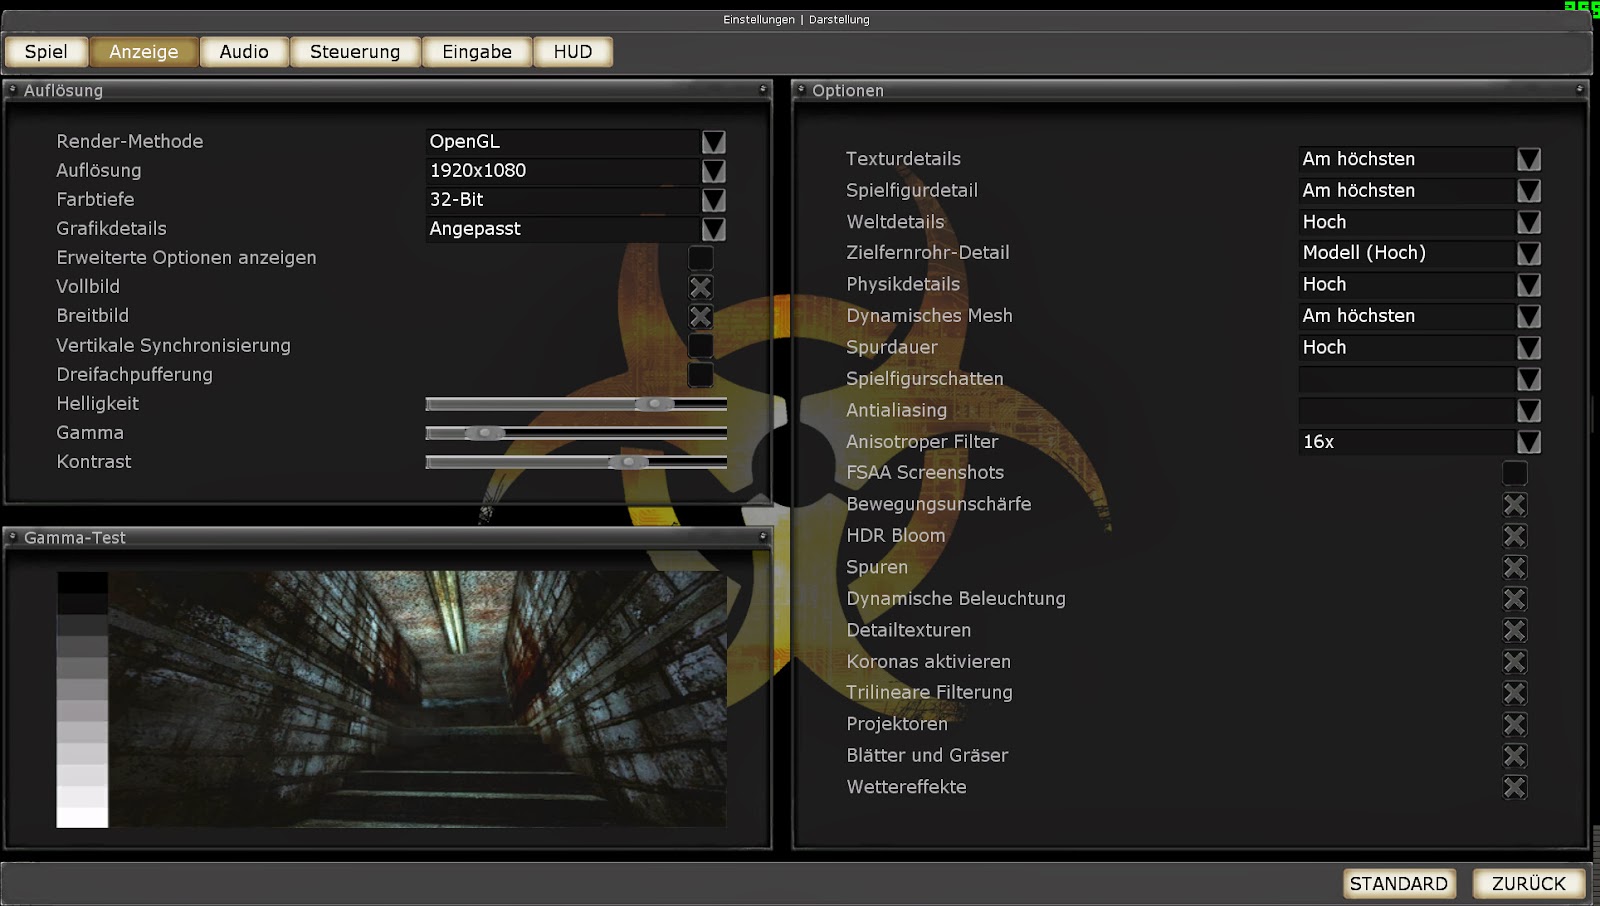Viewport: 1600px width, 906px height.
Task: Open the Antialiasing dropdown
Action: 1527,411
